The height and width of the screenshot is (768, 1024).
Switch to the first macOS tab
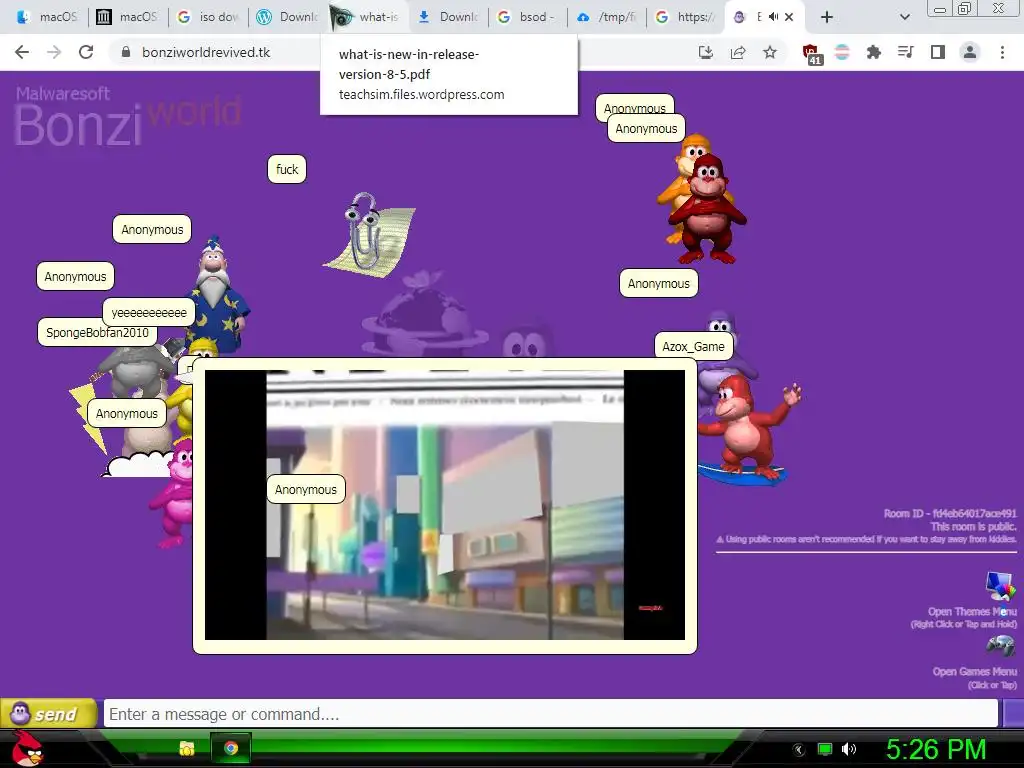pyautogui.click(x=47, y=17)
